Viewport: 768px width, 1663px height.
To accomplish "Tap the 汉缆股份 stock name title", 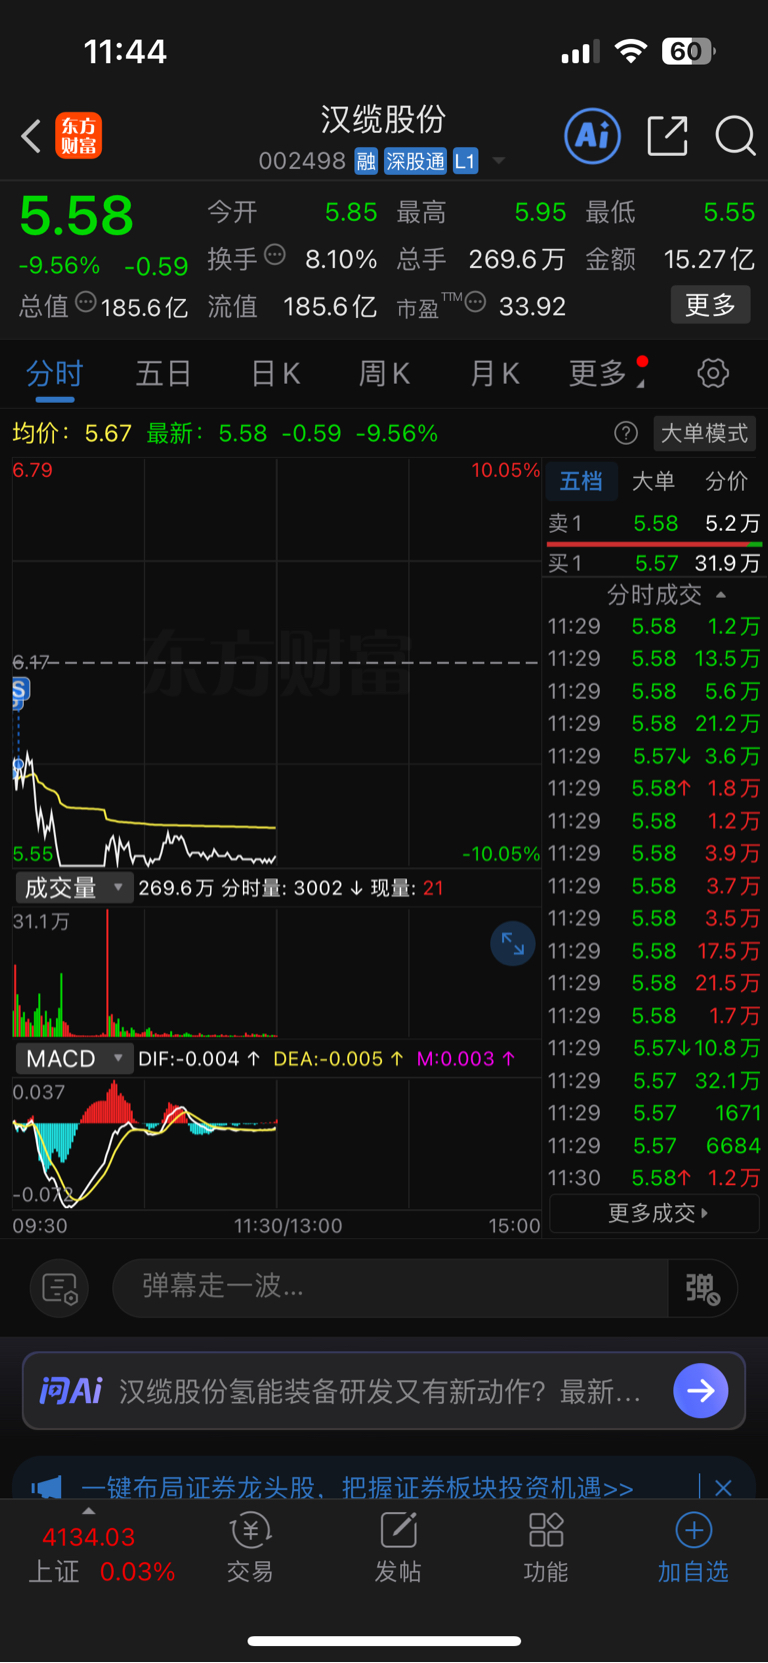I will click(383, 120).
